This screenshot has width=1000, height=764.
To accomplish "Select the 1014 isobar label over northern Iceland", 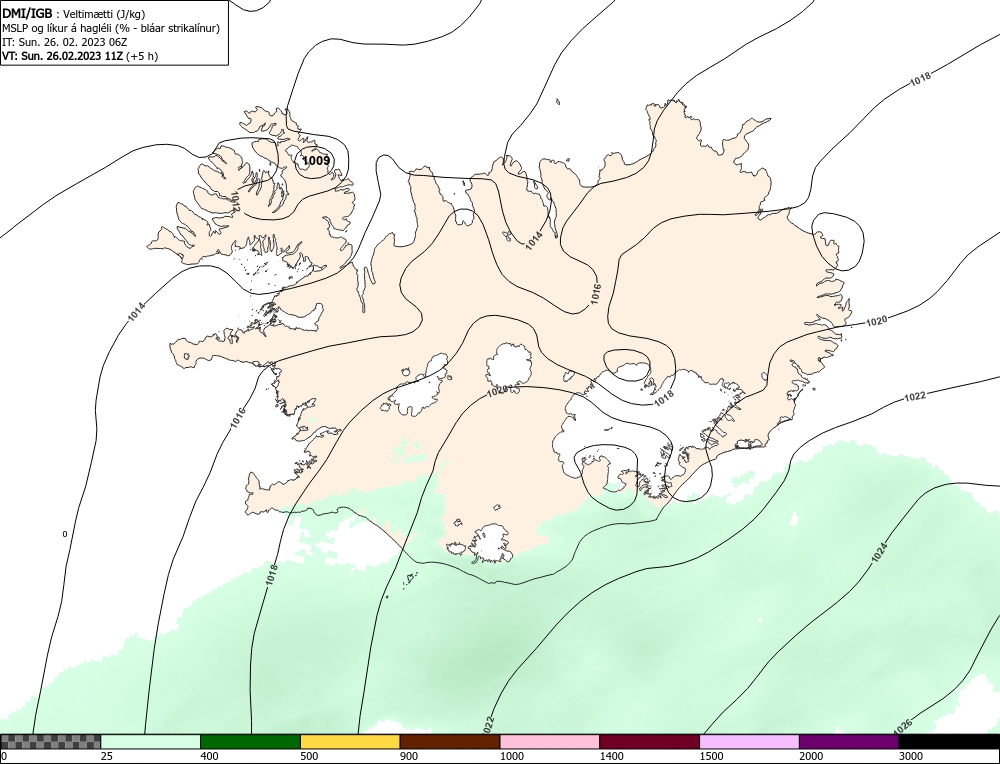I will coord(534,240).
